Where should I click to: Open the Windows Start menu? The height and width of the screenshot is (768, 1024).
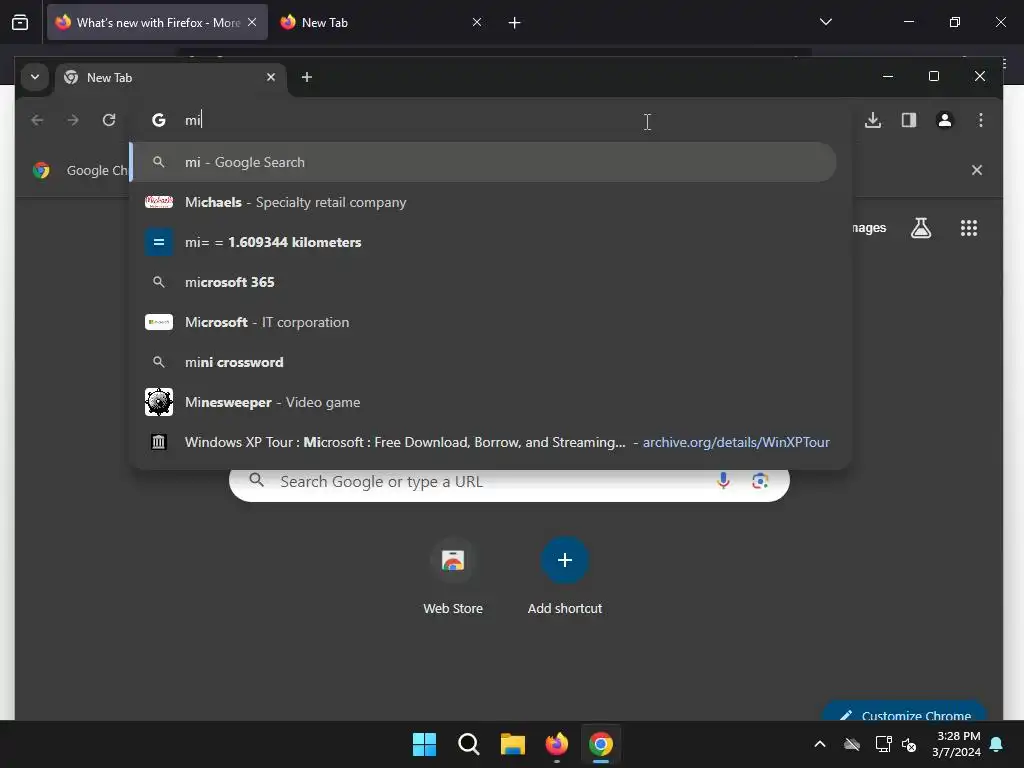click(x=424, y=744)
